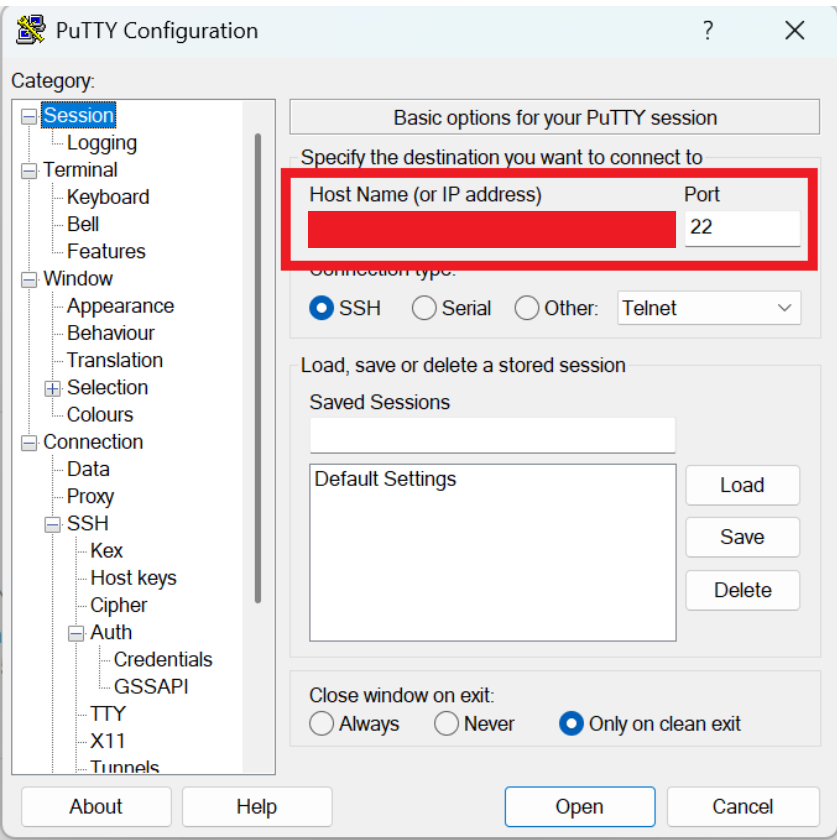Expand the Selection tree node

tap(52, 388)
